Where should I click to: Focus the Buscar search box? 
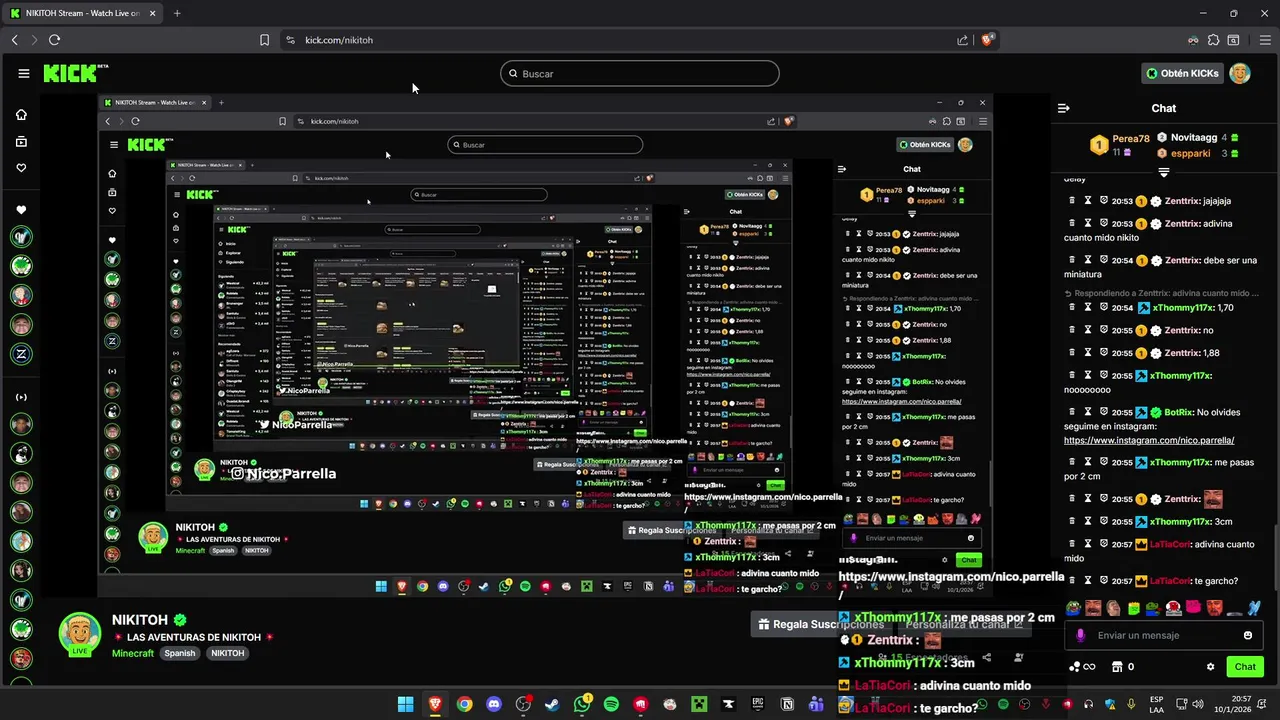click(640, 73)
